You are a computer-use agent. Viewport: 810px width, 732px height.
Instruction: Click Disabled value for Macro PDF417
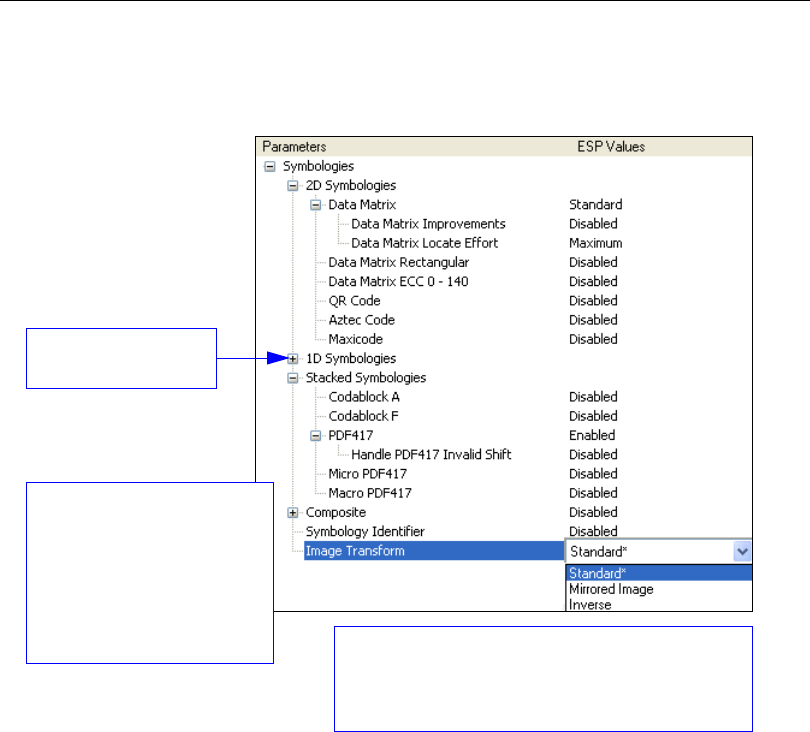[x=593, y=493]
